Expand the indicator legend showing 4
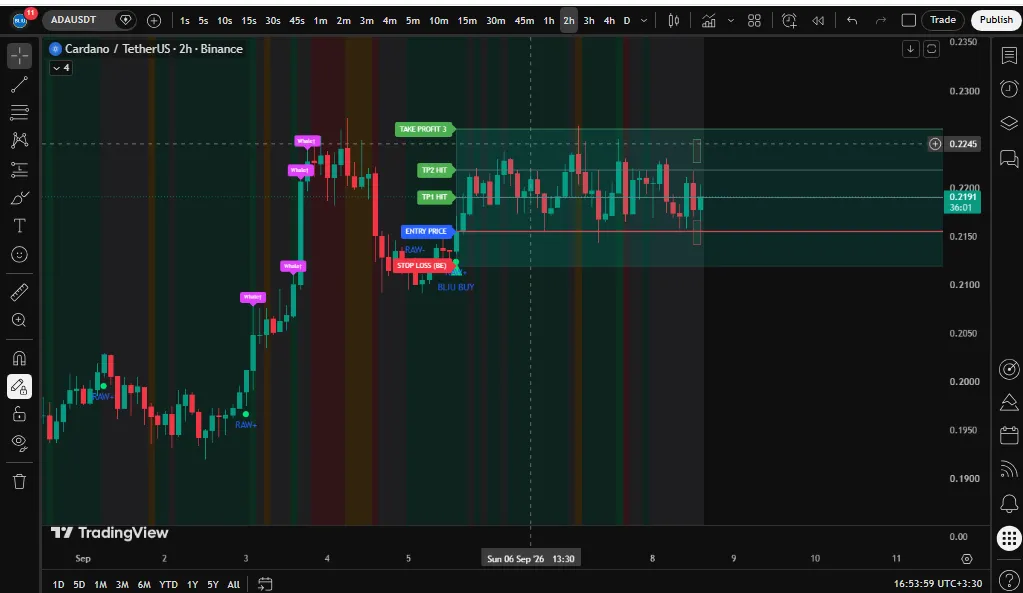 61,68
